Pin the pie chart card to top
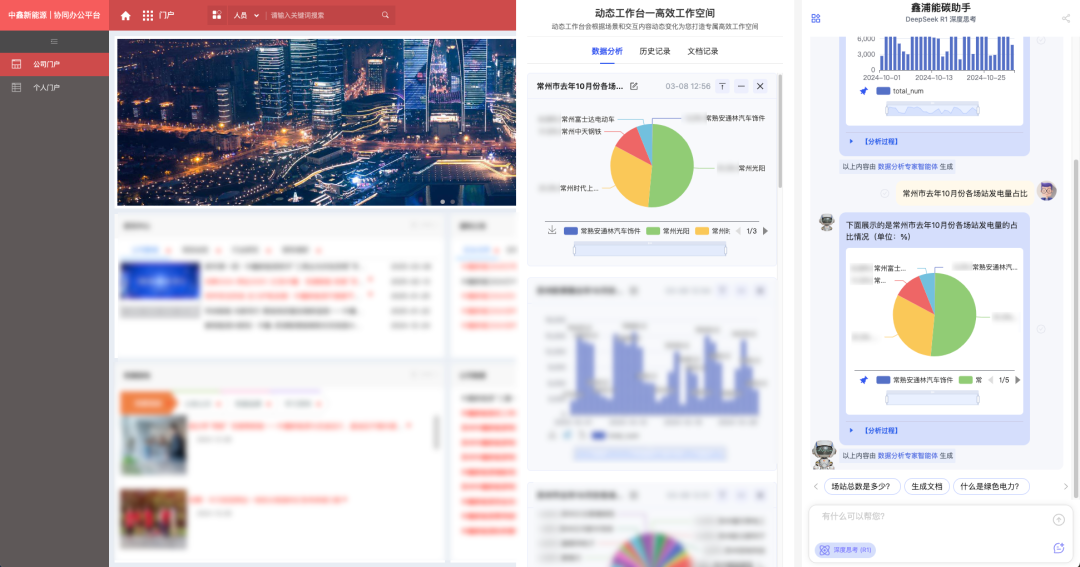This screenshot has height=567, width=1080. tap(722, 86)
